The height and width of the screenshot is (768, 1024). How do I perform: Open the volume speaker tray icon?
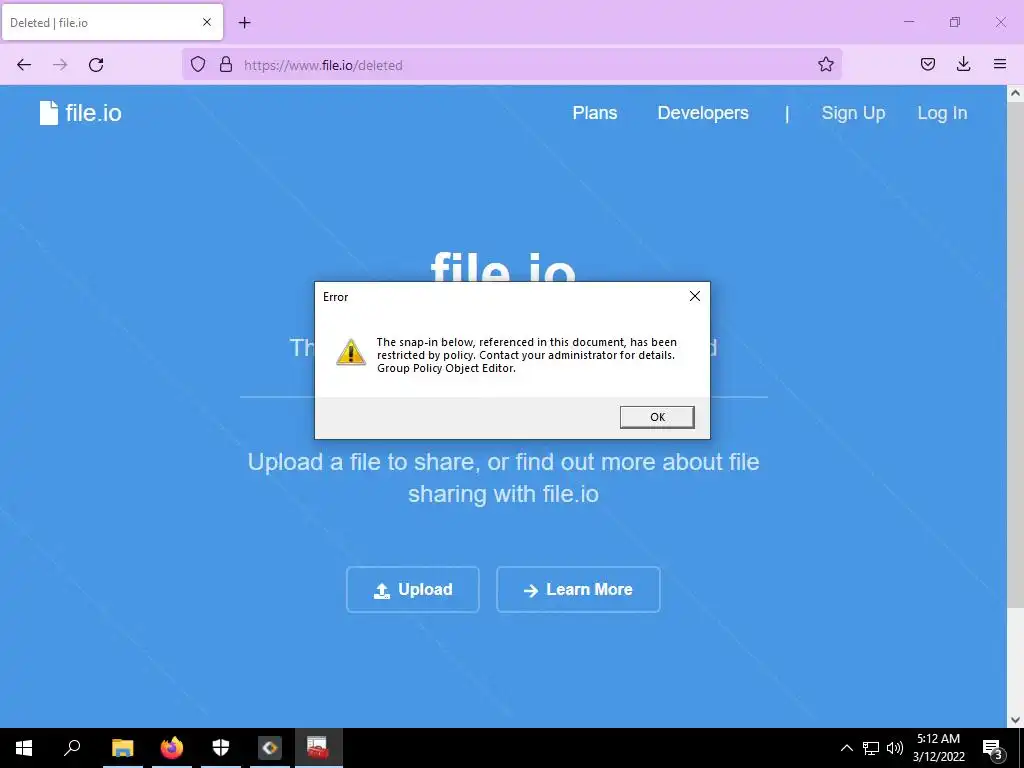click(x=895, y=748)
